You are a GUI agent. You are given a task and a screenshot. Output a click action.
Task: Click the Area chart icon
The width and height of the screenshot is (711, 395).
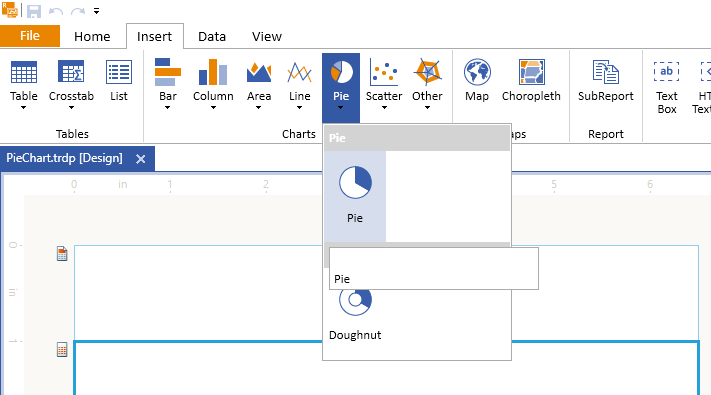[259, 72]
